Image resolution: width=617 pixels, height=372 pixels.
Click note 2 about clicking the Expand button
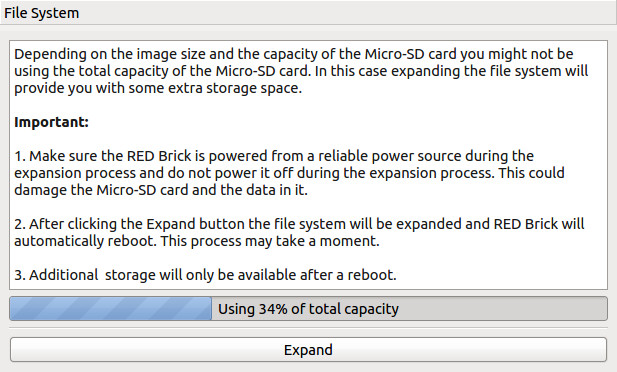[x=299, y=232]
